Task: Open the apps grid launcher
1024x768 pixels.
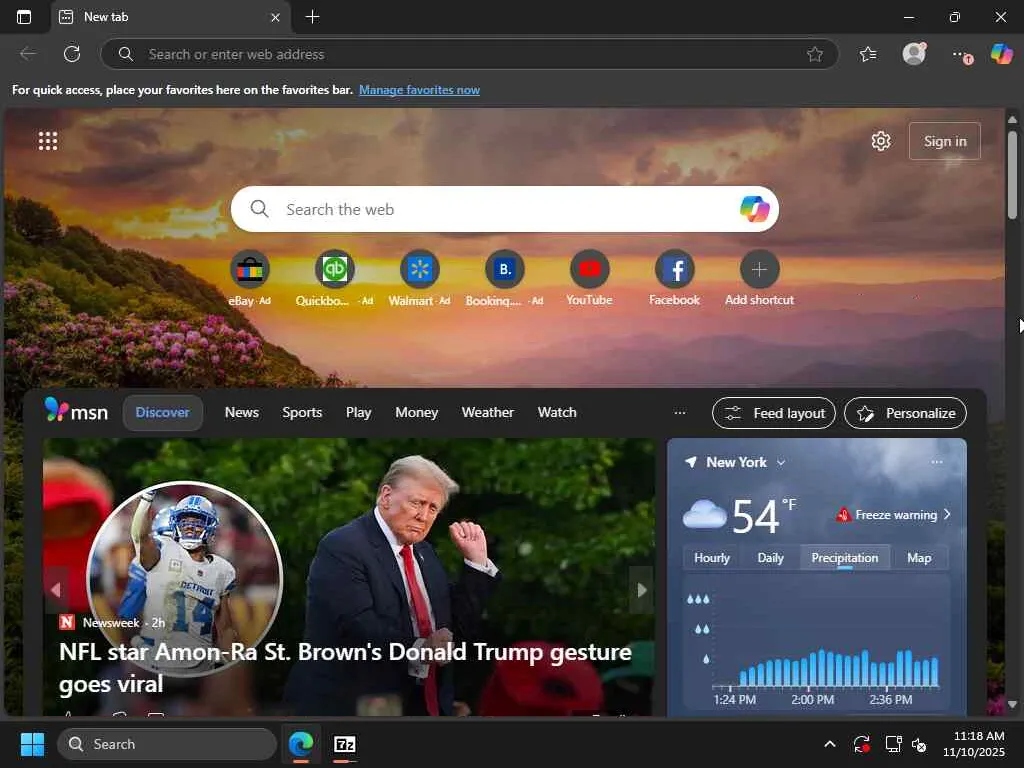Action: [x=48, y=141]
